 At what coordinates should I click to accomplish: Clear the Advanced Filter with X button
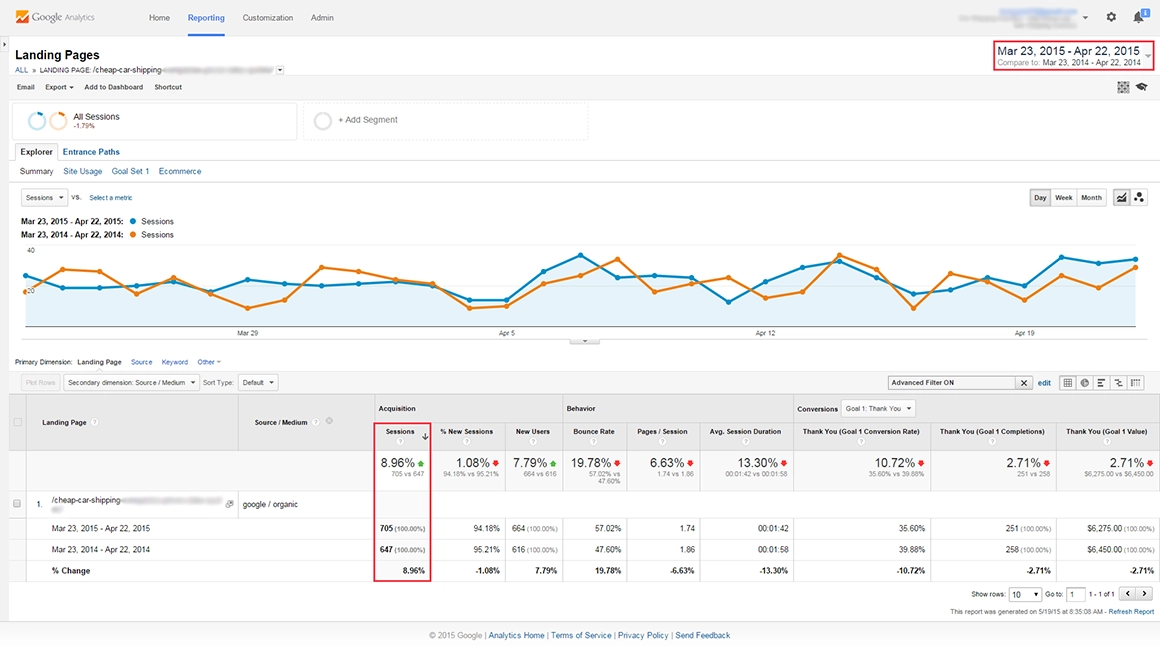tap(1024, 383)
